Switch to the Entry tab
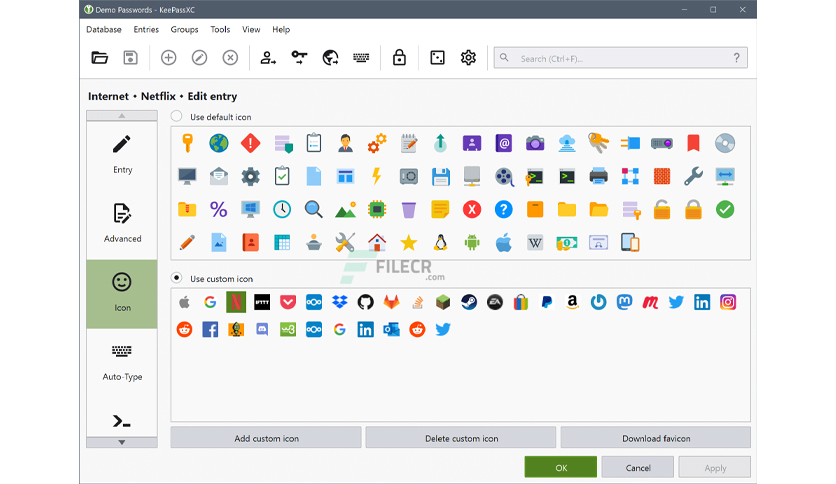The width and height of the screenshot is (836, 484). click(x=122, y=156)
